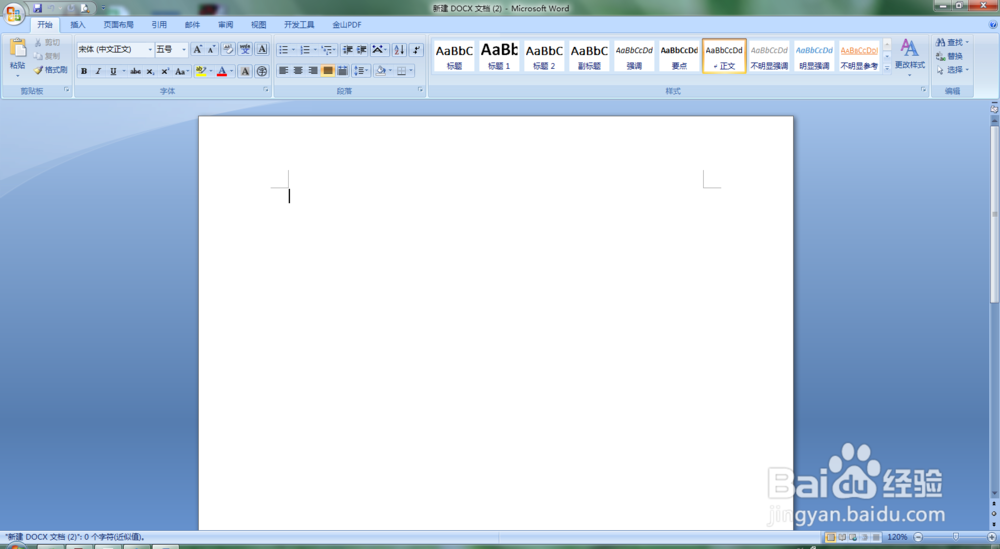The height and width of the screenshot is (549, 1000).
Task: Apply Heading 1 (标题 1) style
Action: 499,55
